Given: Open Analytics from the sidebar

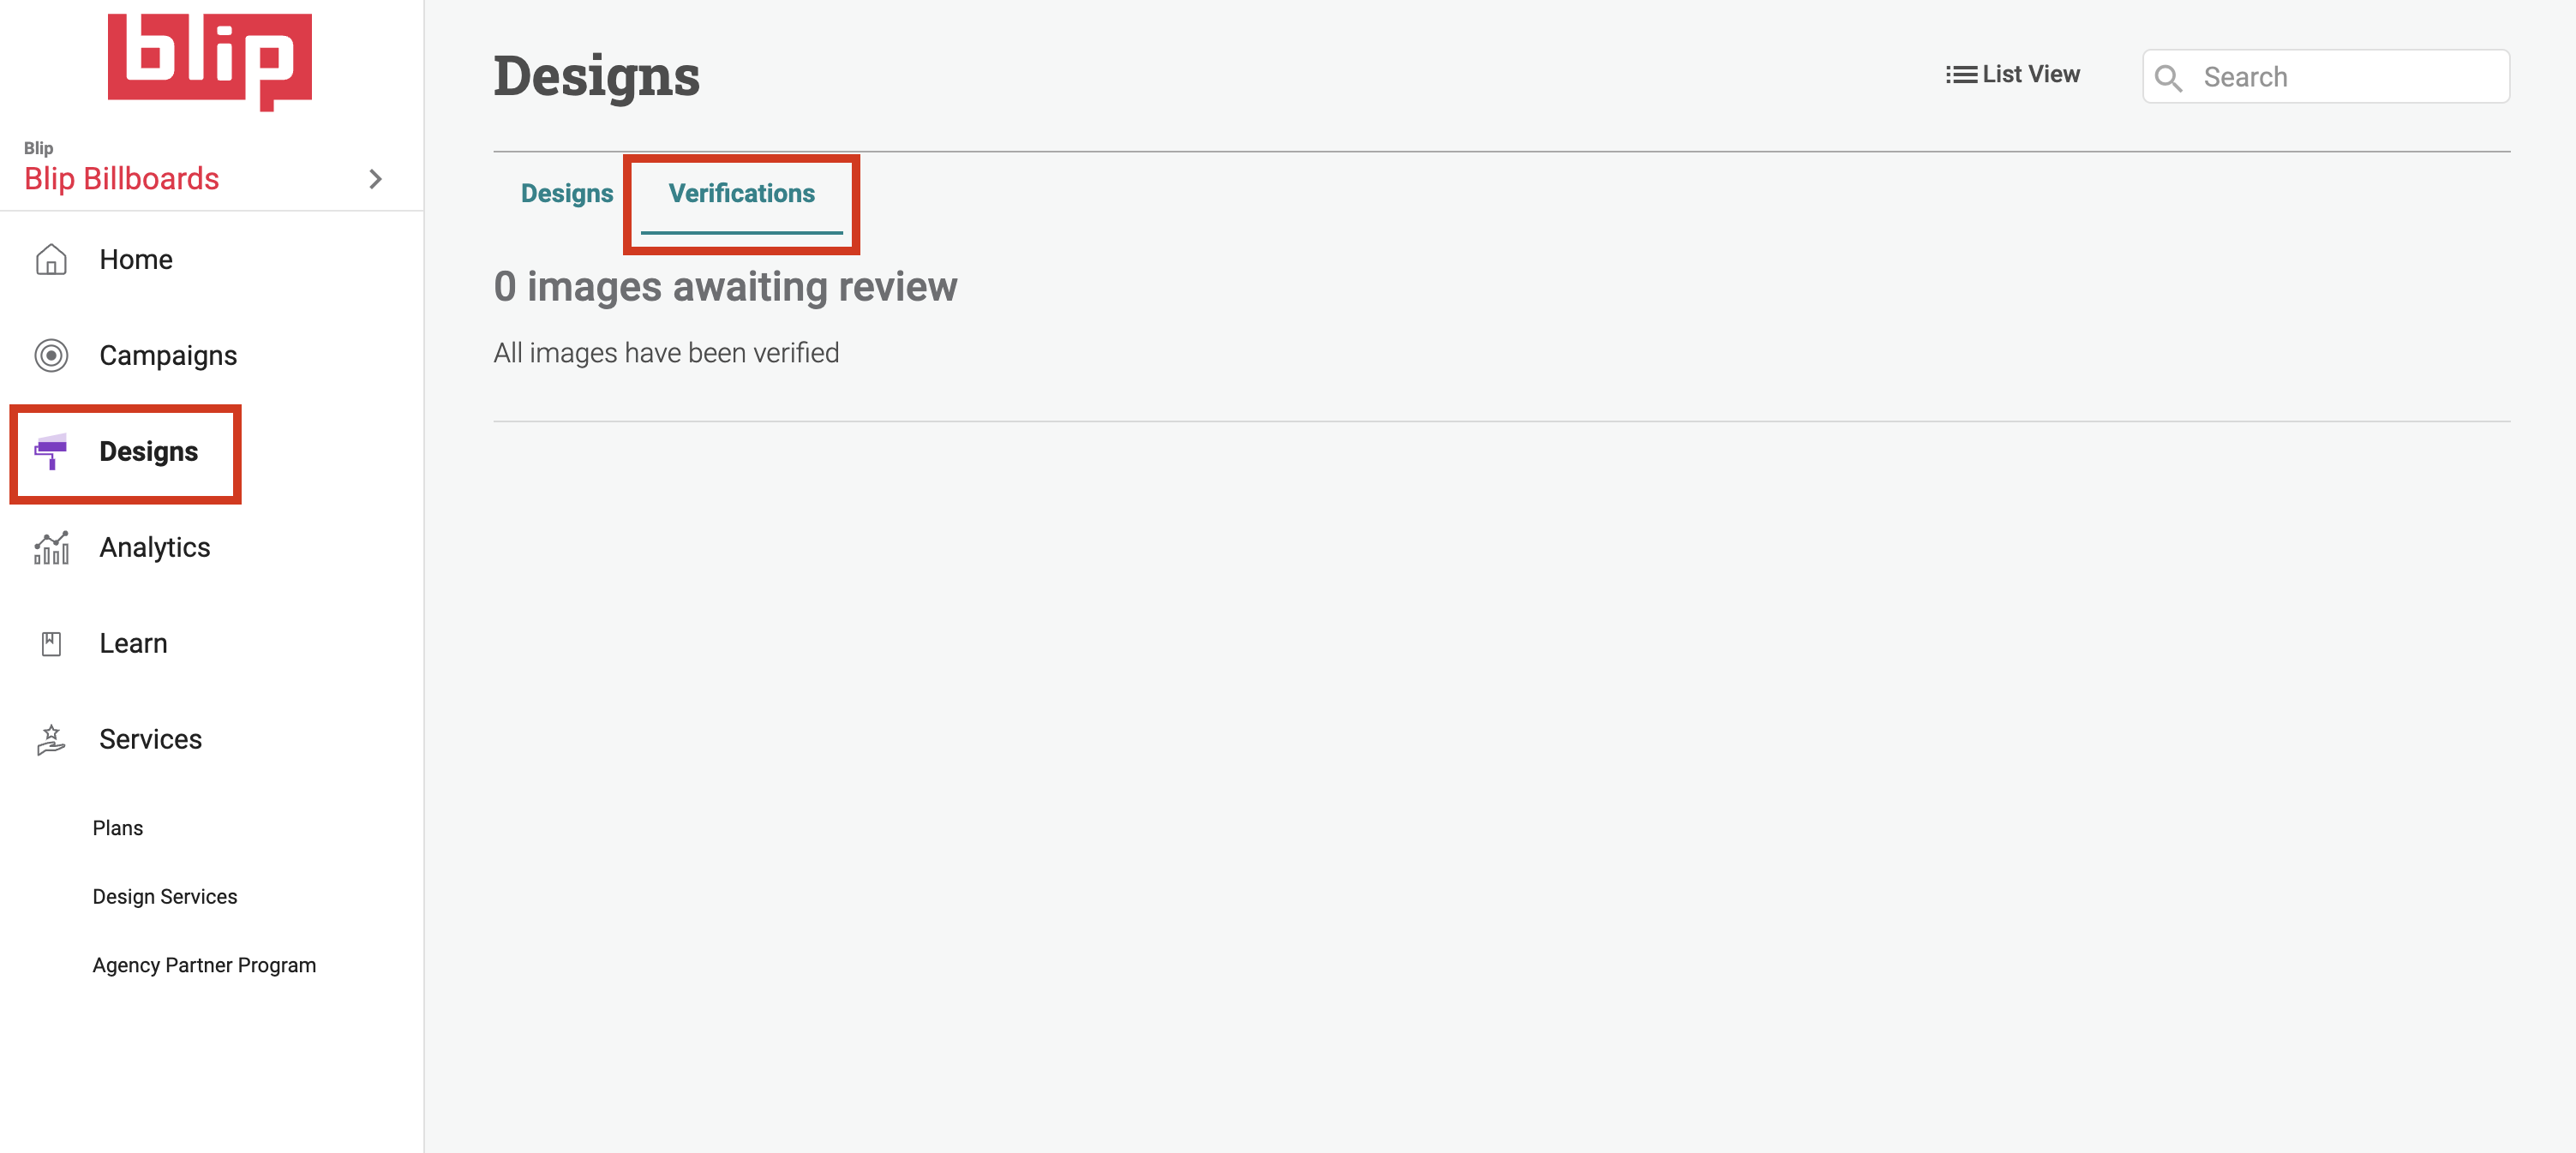Looking at the screenshot, I should tap(155, 548).
